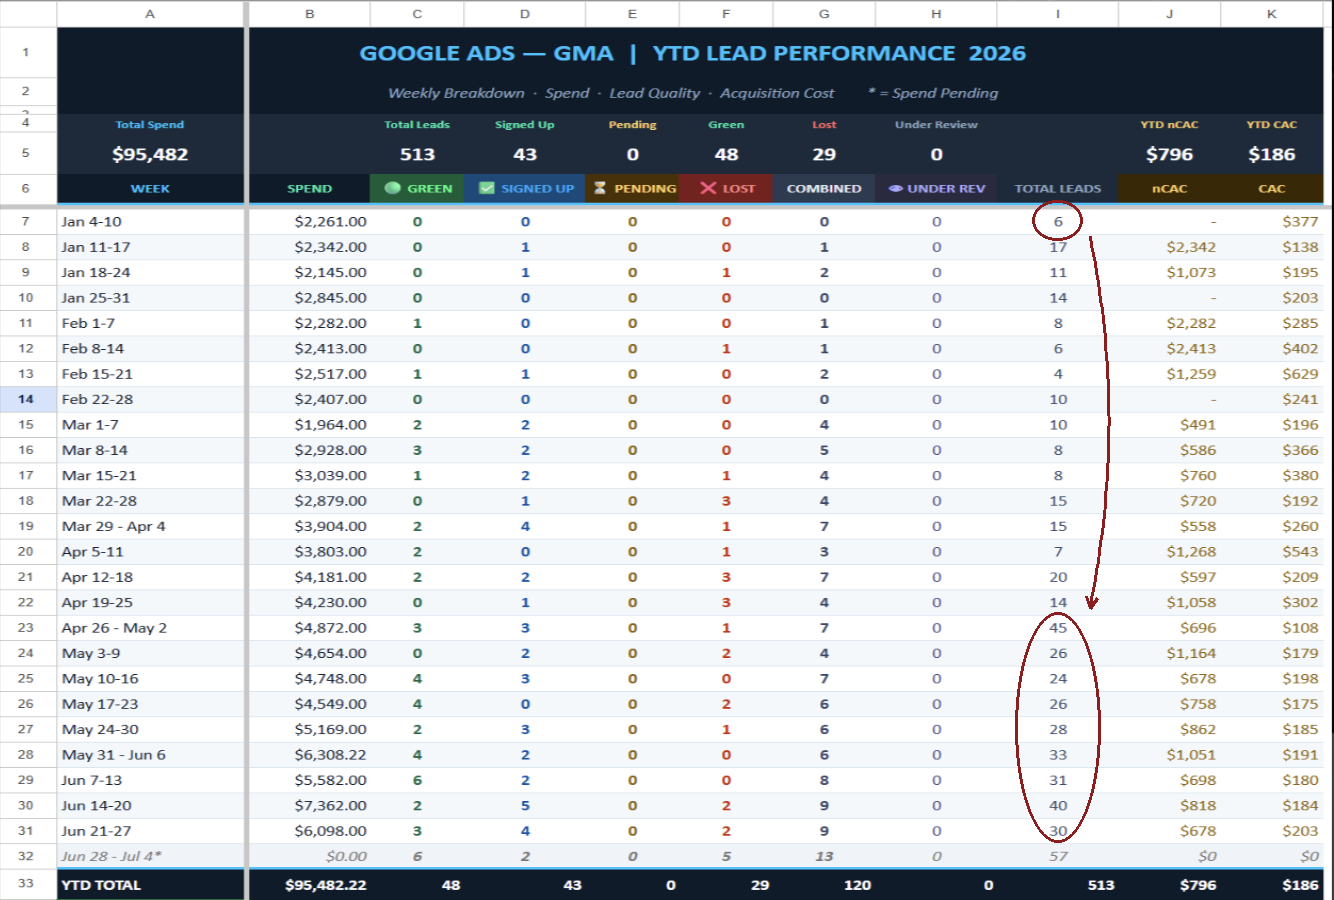Click the Total Spend value $95,482
Image resolution: width=1334 pixels, height=900 pixels.
(x=150, y=154)
